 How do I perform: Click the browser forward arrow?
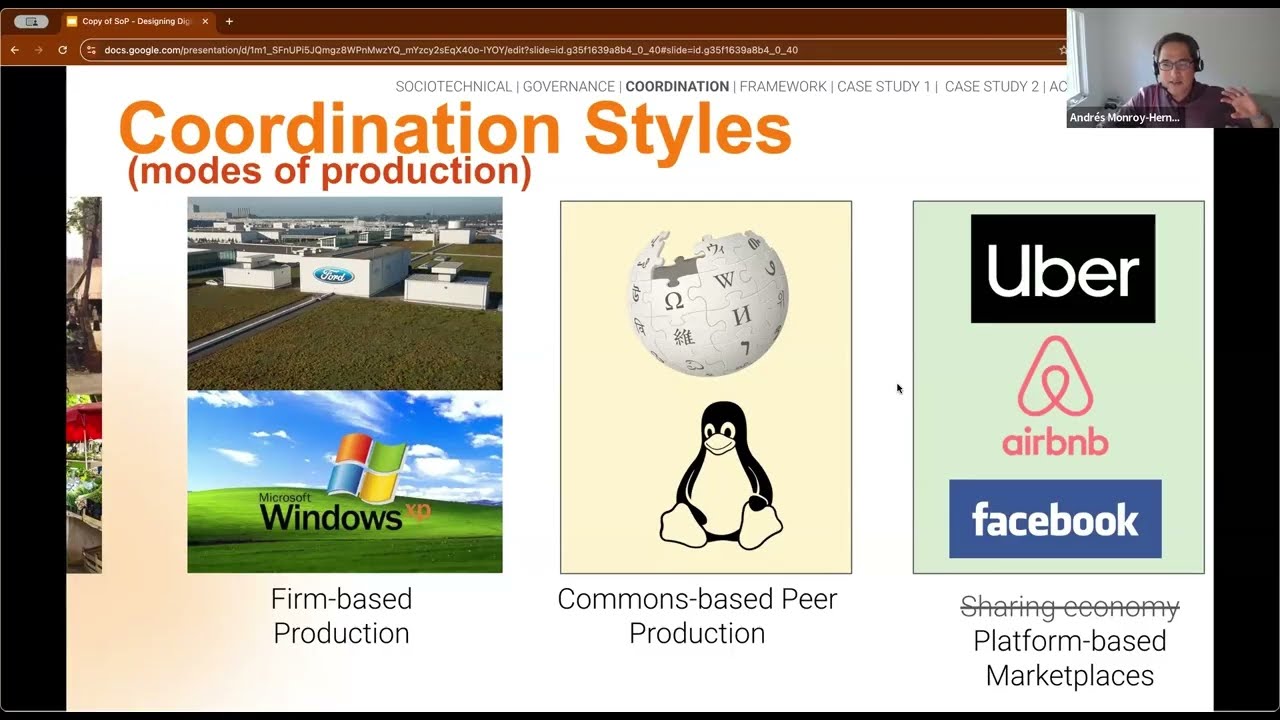(38, 50)
